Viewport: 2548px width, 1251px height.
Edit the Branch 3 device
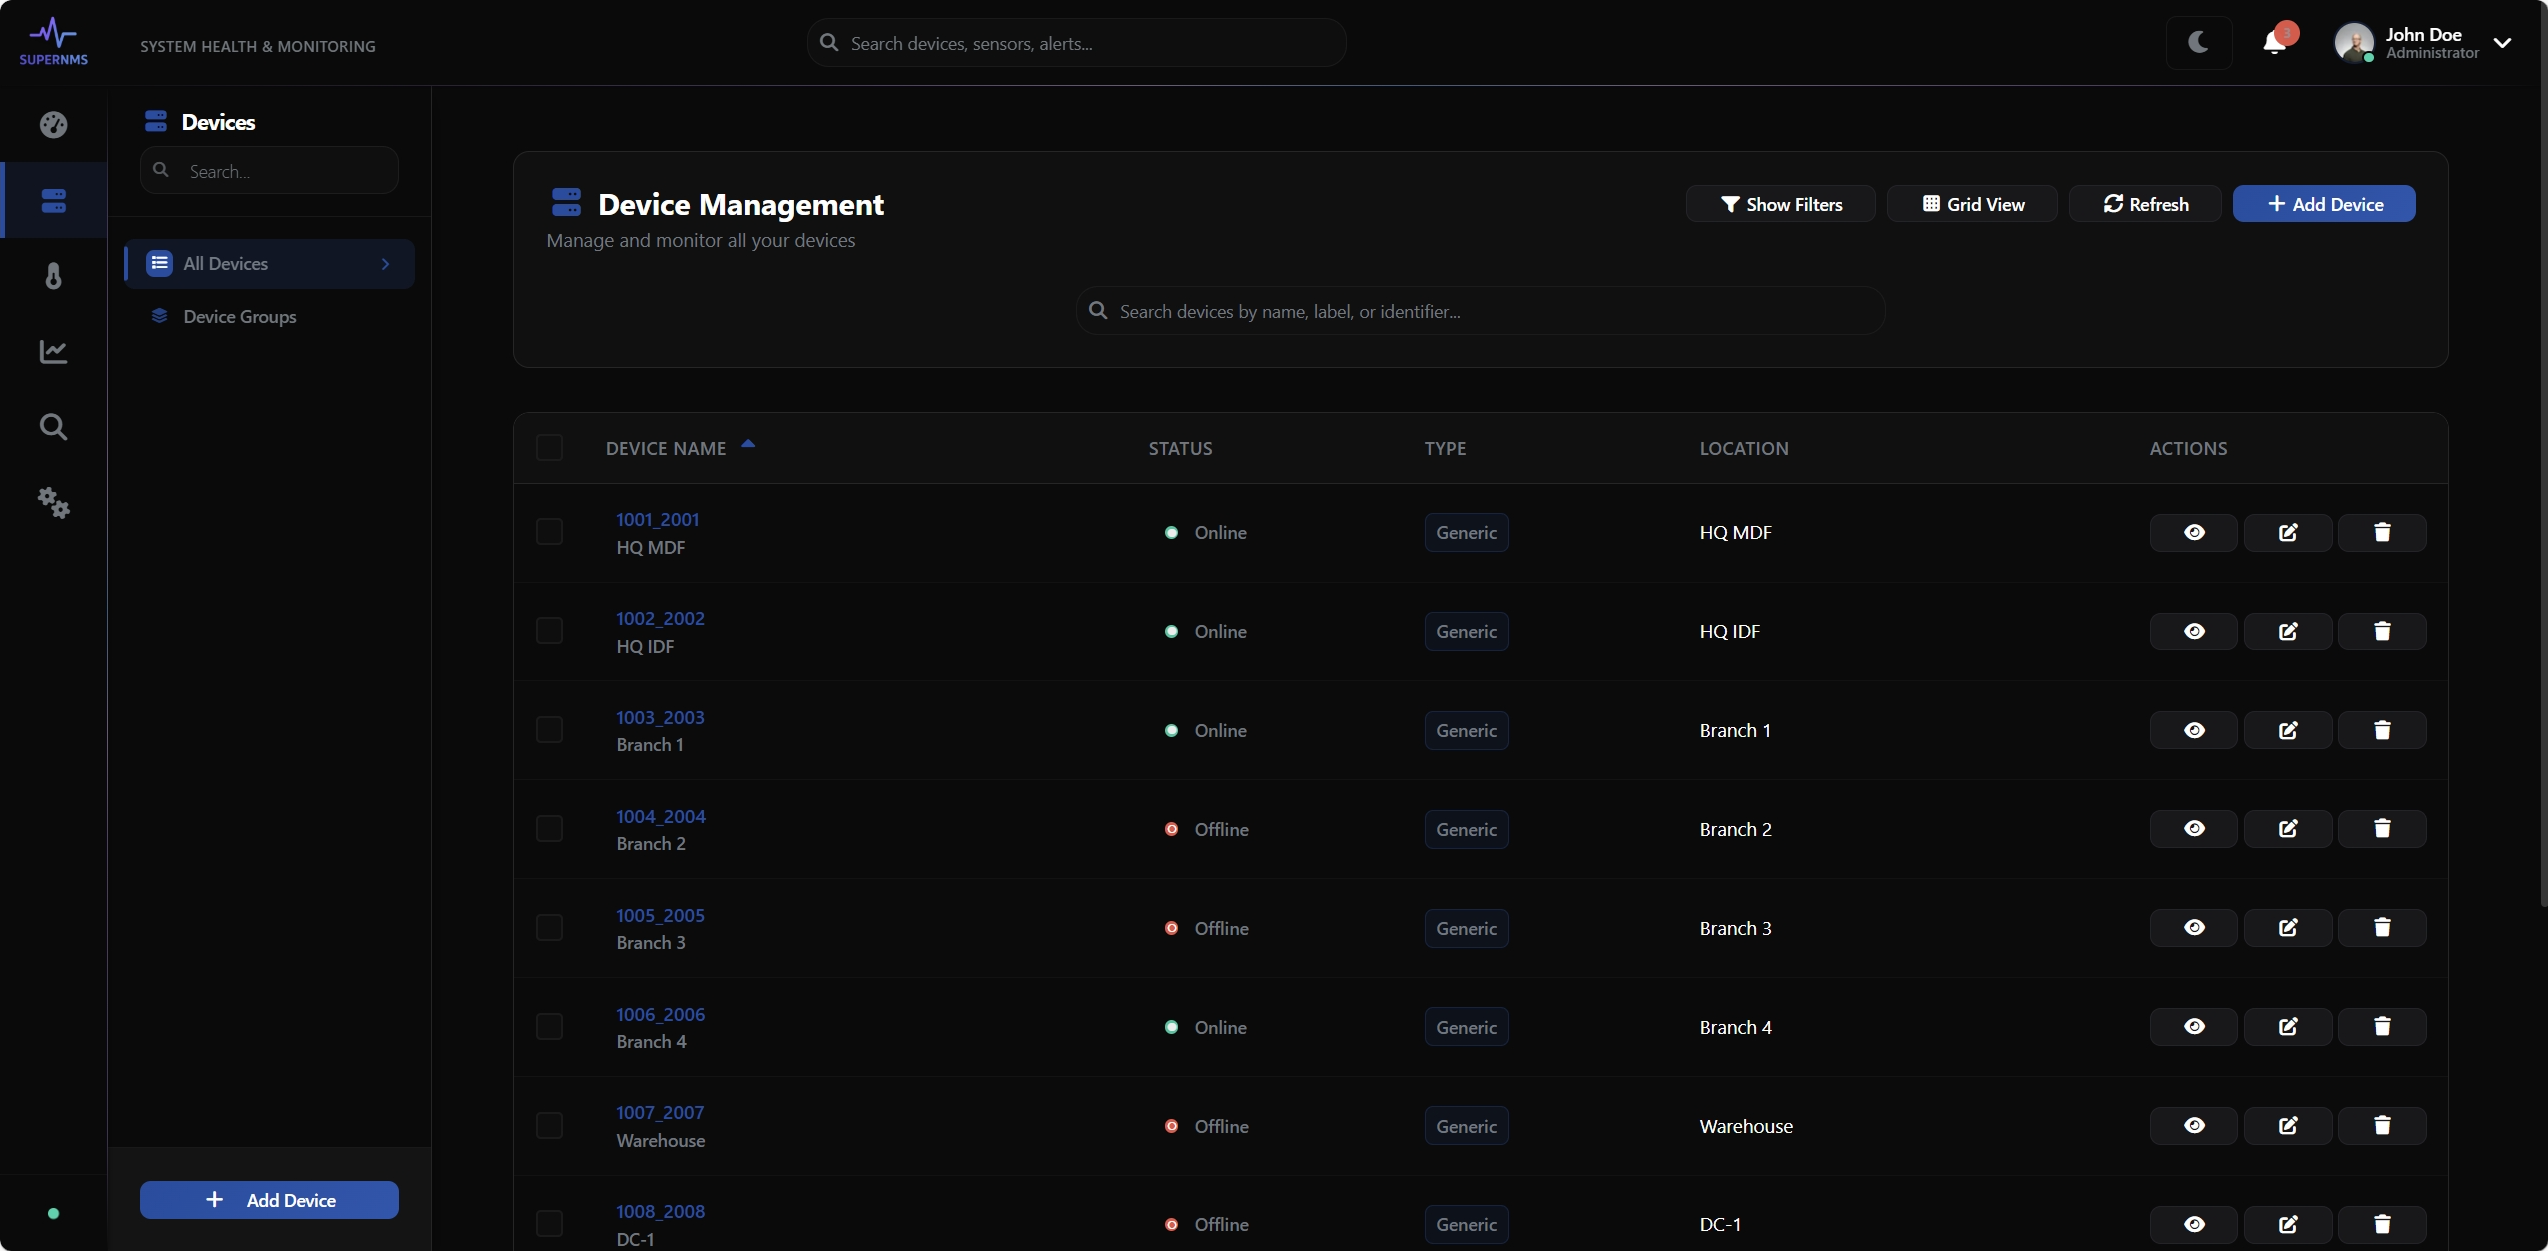click(2288, 927)
